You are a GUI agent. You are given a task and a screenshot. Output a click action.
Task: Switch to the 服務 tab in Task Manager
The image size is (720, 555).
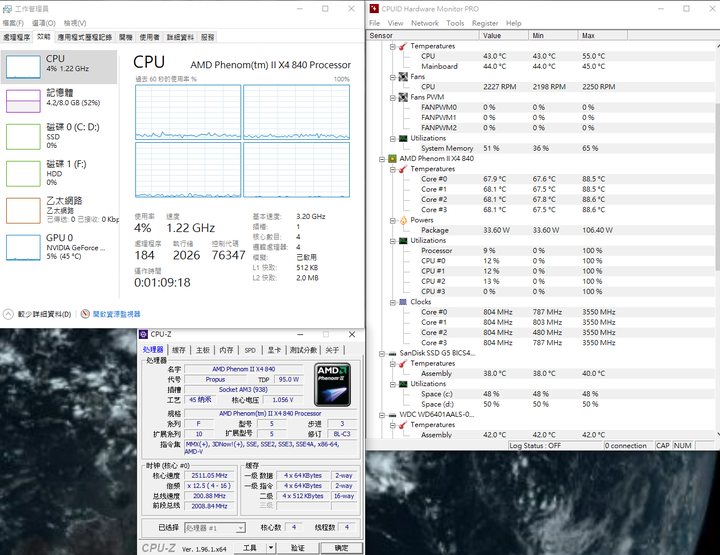pyautogui.click(x=208, y=37)
